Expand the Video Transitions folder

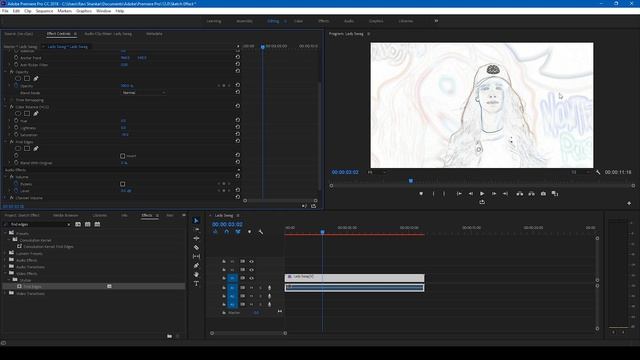pos(5,293)
